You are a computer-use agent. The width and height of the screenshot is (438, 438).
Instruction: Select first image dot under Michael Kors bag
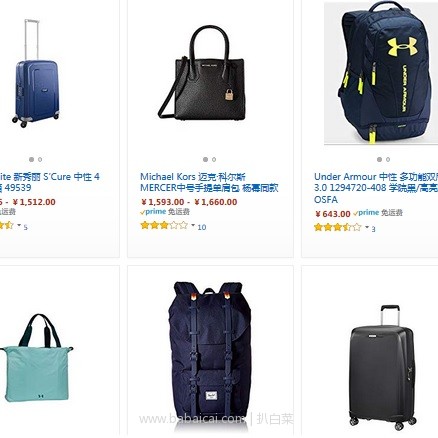(x=205, y=160)
